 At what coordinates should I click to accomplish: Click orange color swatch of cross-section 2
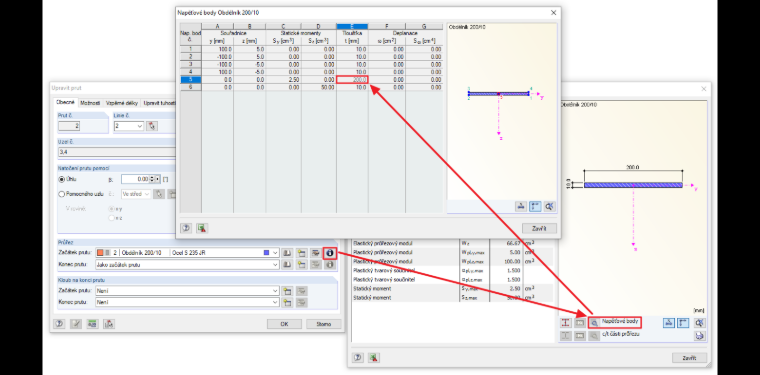(100, 253)
